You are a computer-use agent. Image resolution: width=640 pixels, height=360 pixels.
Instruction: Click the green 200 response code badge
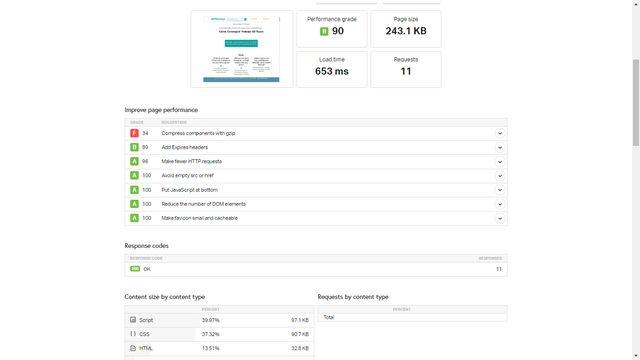pos(135,269)
